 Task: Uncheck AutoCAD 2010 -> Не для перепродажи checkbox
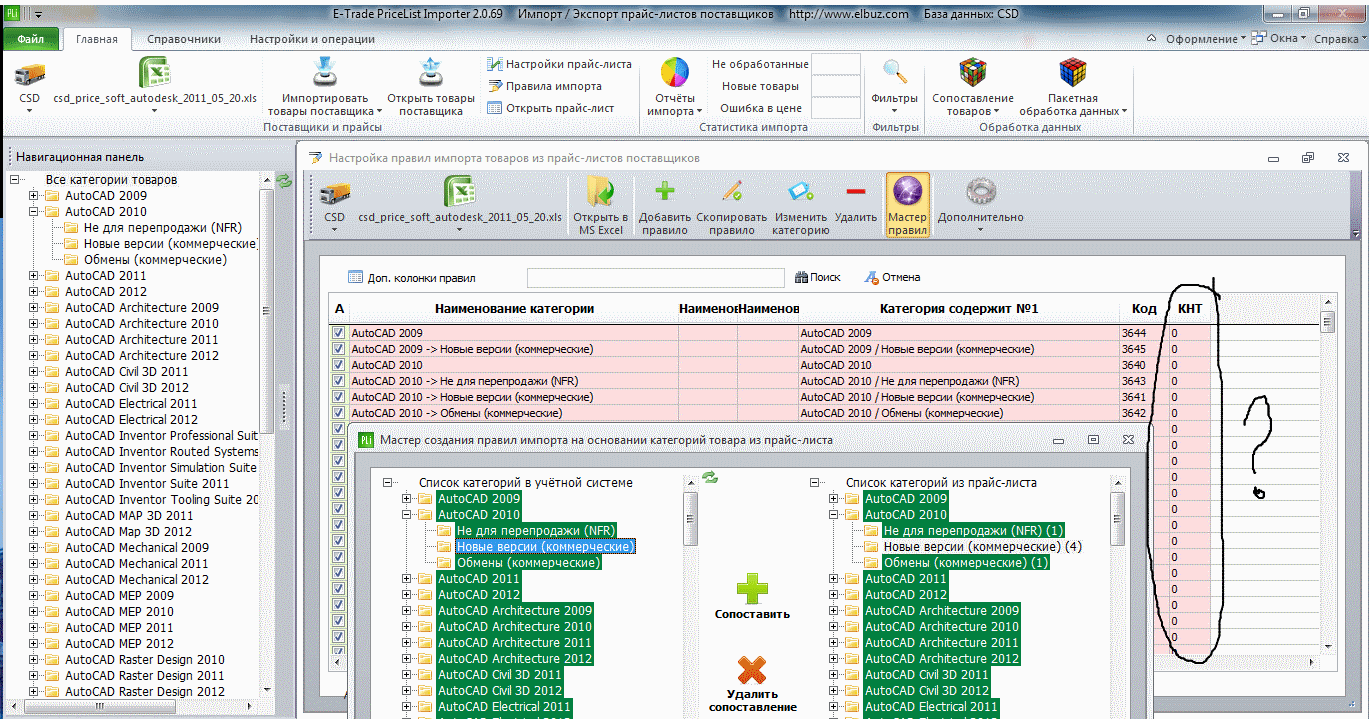tap(338, 381)
